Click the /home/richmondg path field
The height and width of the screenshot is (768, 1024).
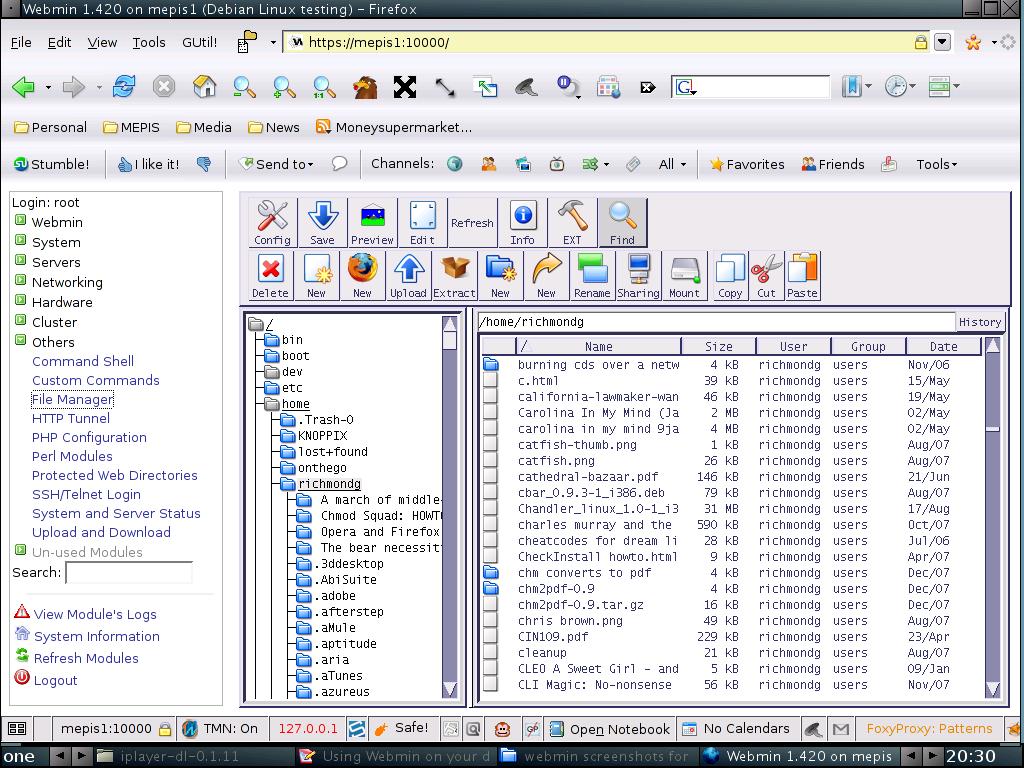click(717, 322)
